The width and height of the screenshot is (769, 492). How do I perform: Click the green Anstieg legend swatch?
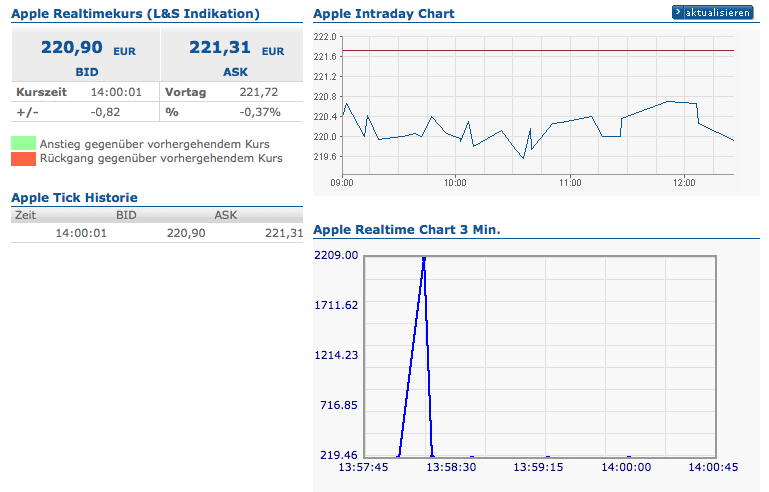[24, 143]
